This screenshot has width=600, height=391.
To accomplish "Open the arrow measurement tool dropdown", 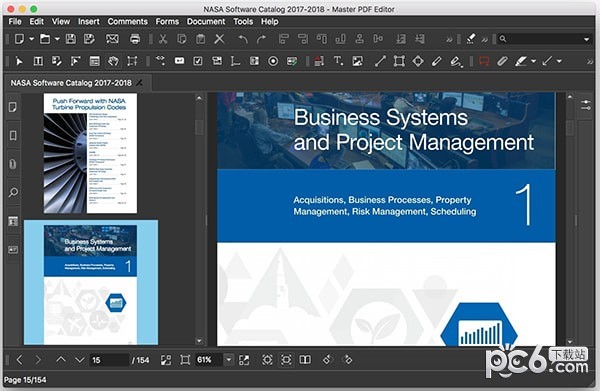I will point(559,61).
